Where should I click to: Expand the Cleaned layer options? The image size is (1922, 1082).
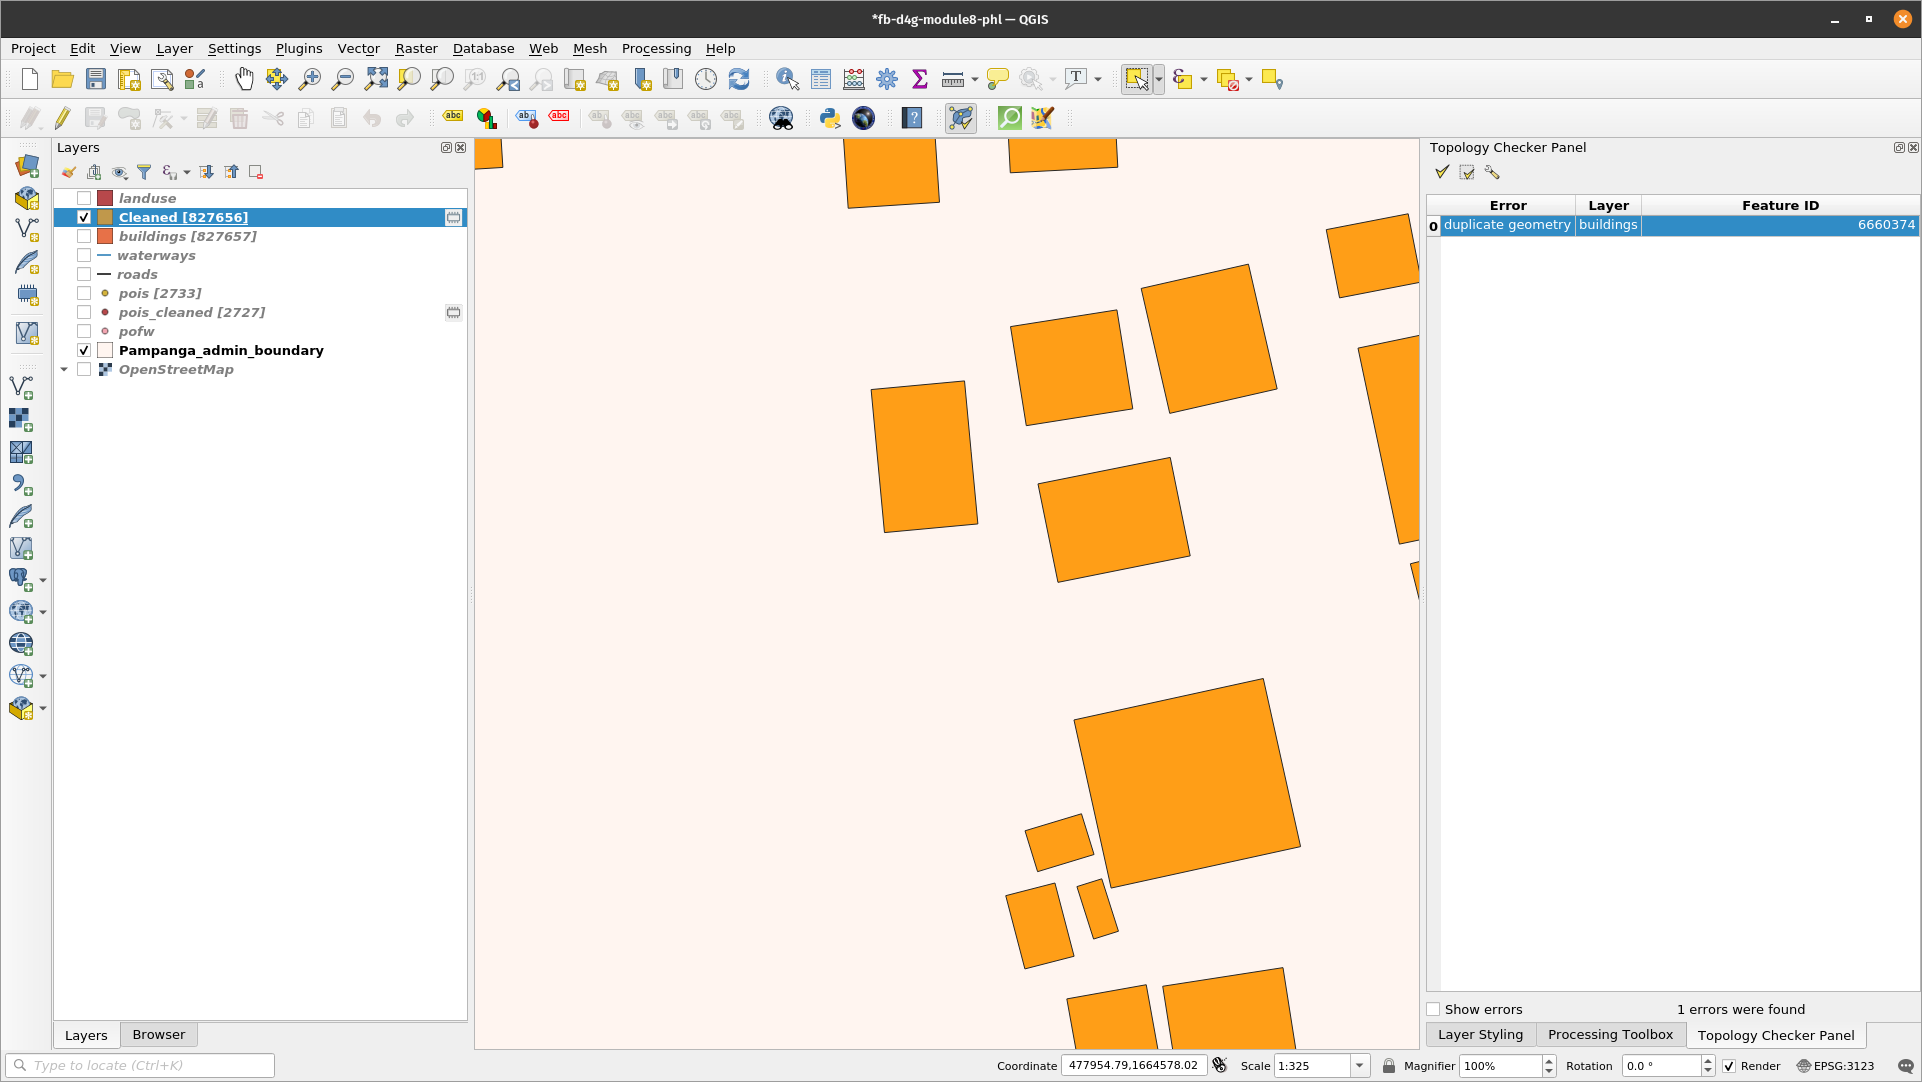(63, 216)
